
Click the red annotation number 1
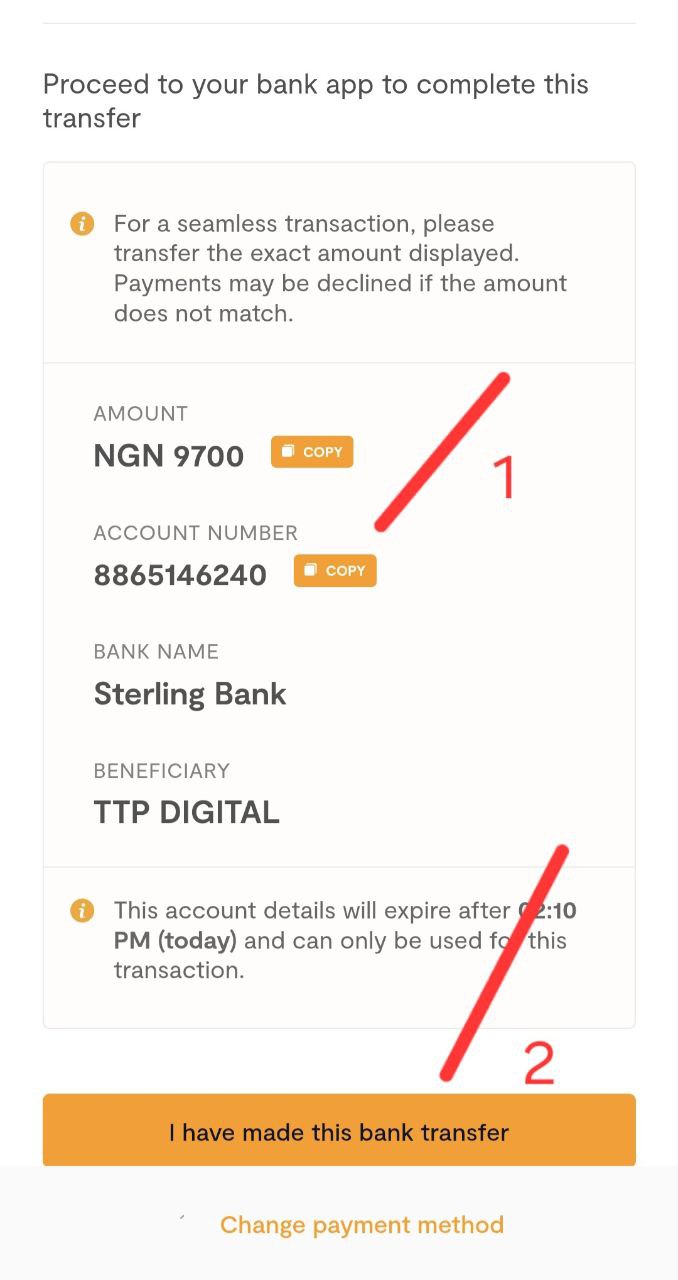pos(505,477)
